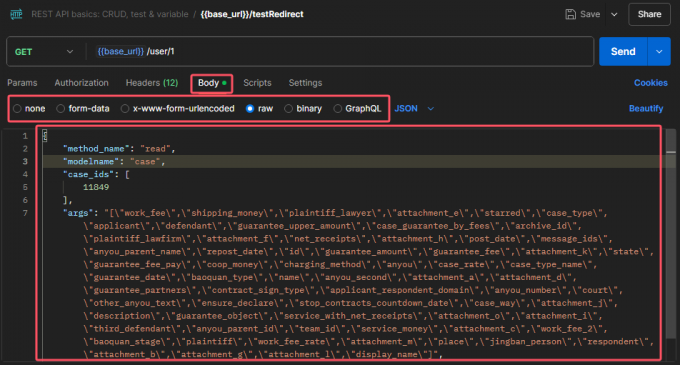Click the "args" key in editor

[78, 213]
